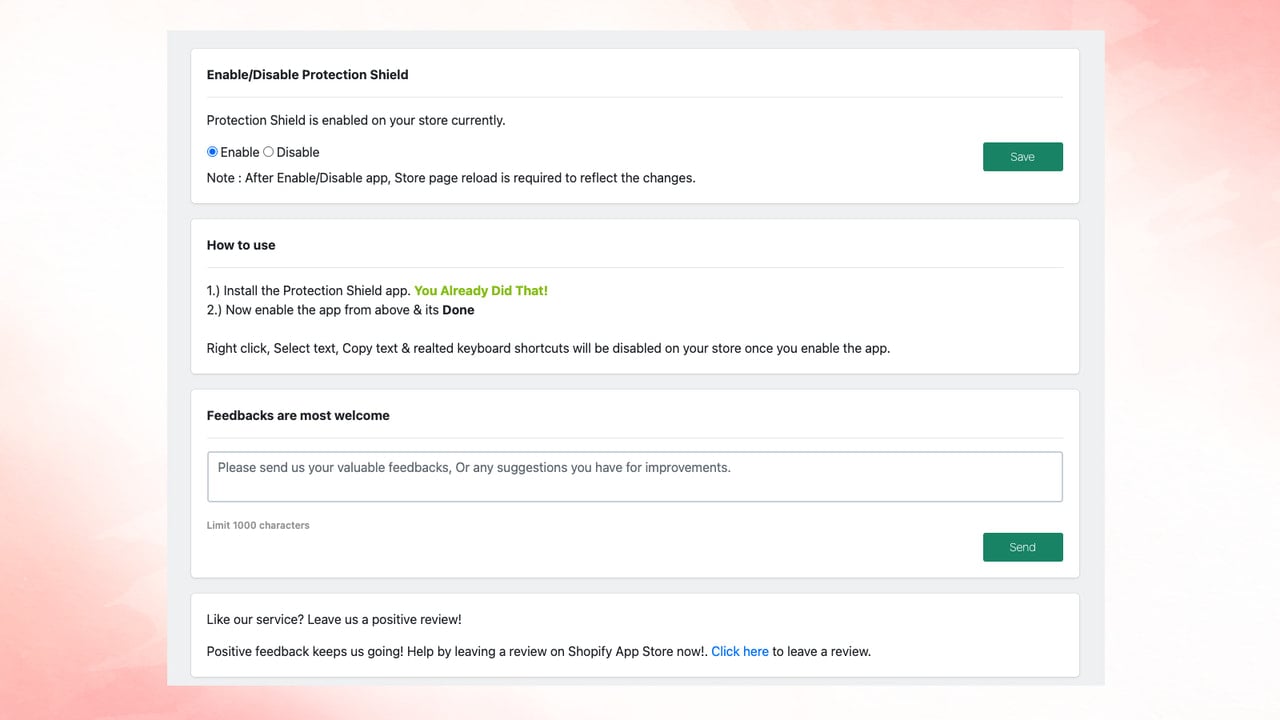
Task: Focus the feedback suggestions text area
Action: click(x=634, y=477)
